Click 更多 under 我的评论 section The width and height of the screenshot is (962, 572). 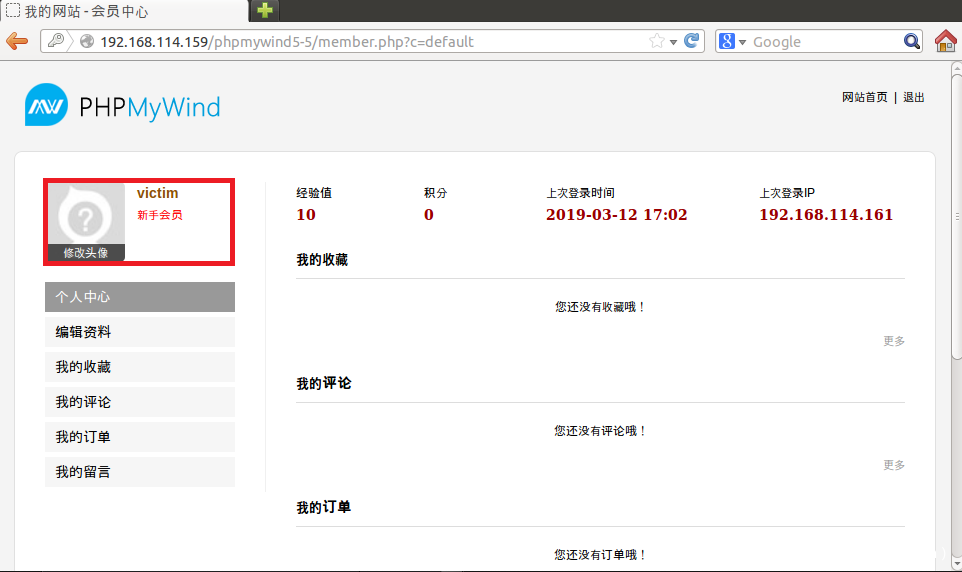click(x=894, y=465)
